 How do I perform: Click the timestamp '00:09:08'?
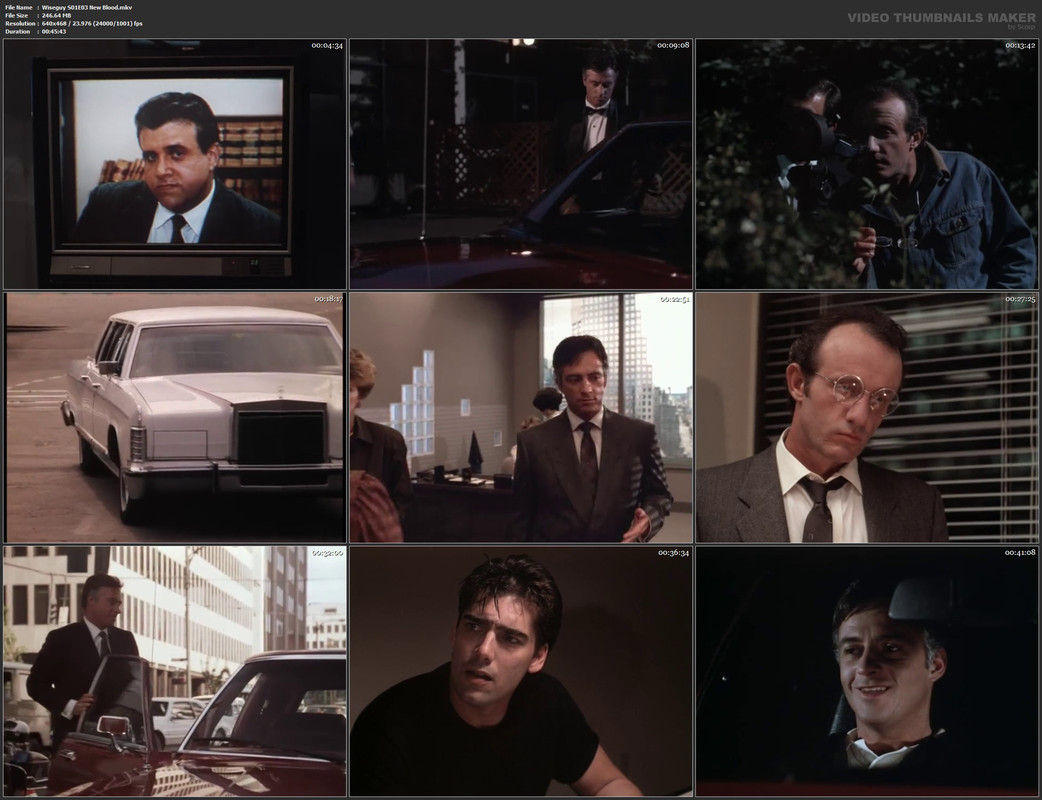(673, 45)
